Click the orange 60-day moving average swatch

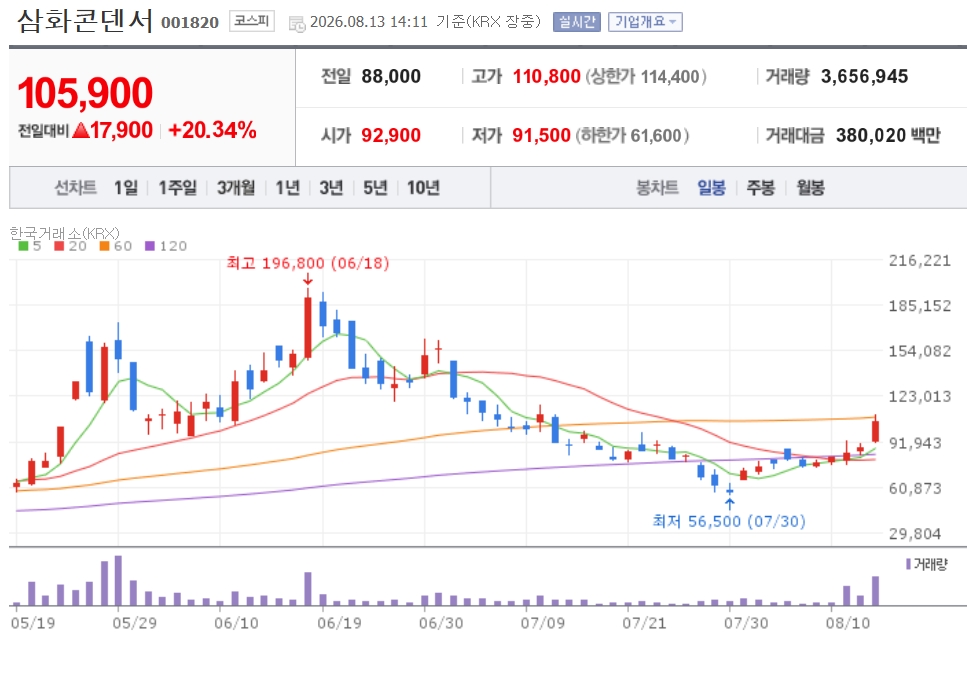104,246
